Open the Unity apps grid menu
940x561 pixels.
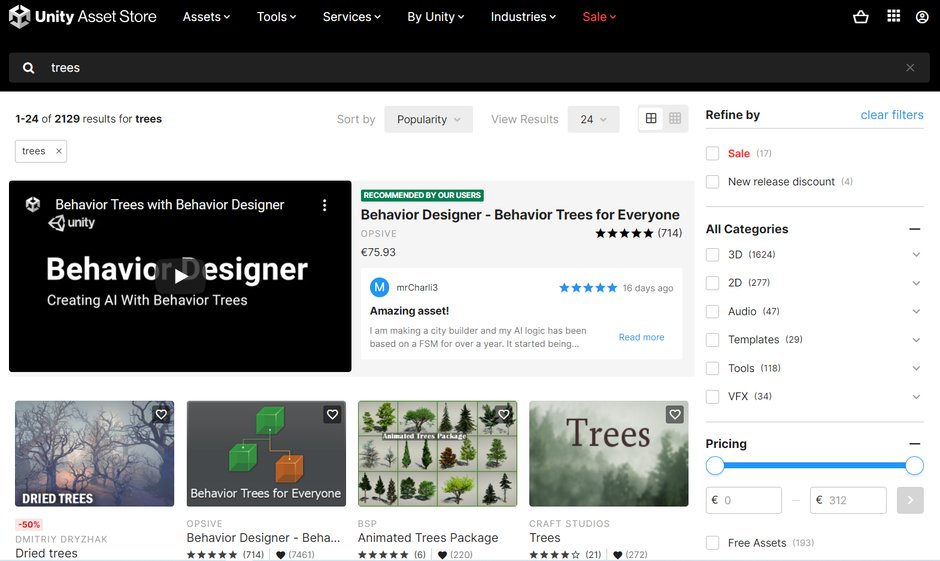coord(893,16)
